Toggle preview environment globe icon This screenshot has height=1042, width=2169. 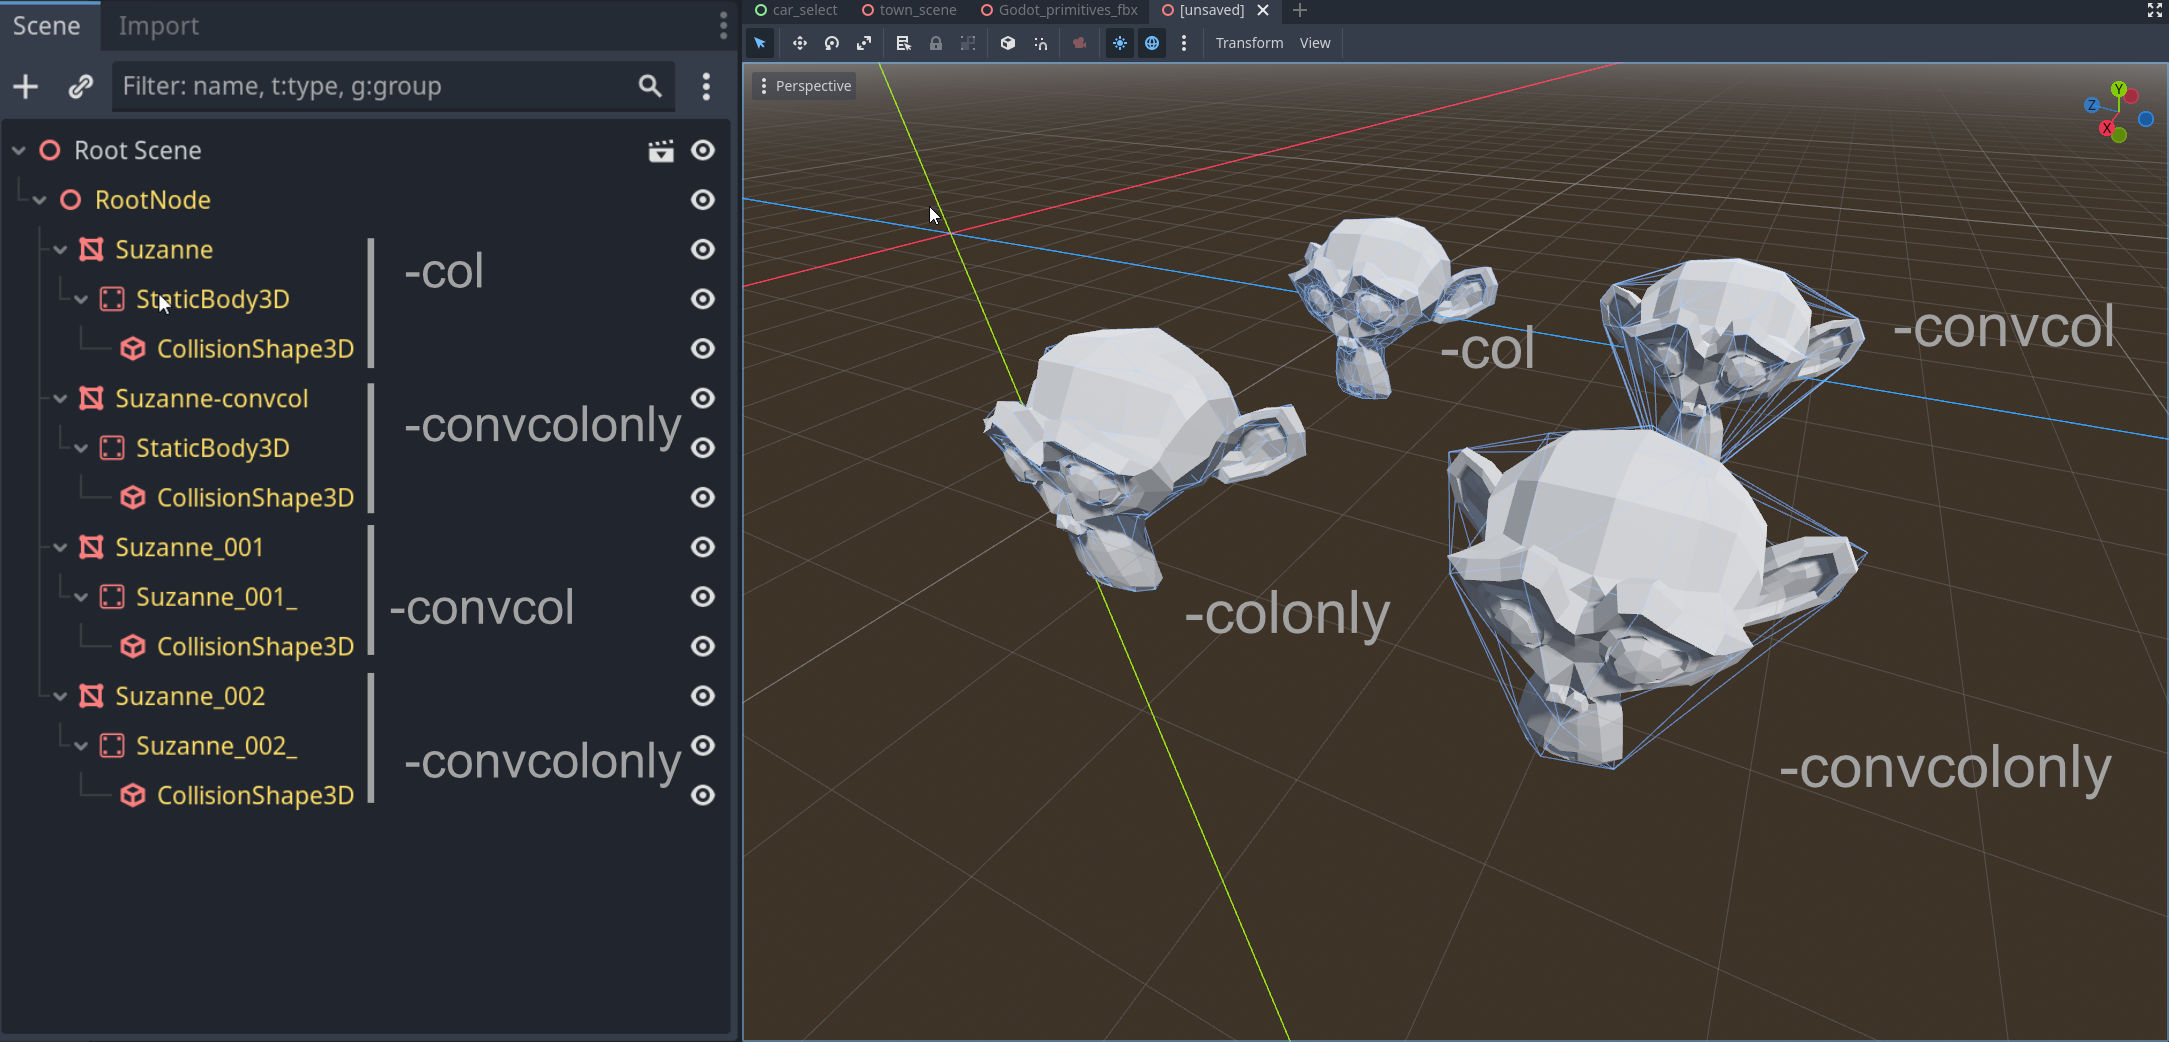1152,43
